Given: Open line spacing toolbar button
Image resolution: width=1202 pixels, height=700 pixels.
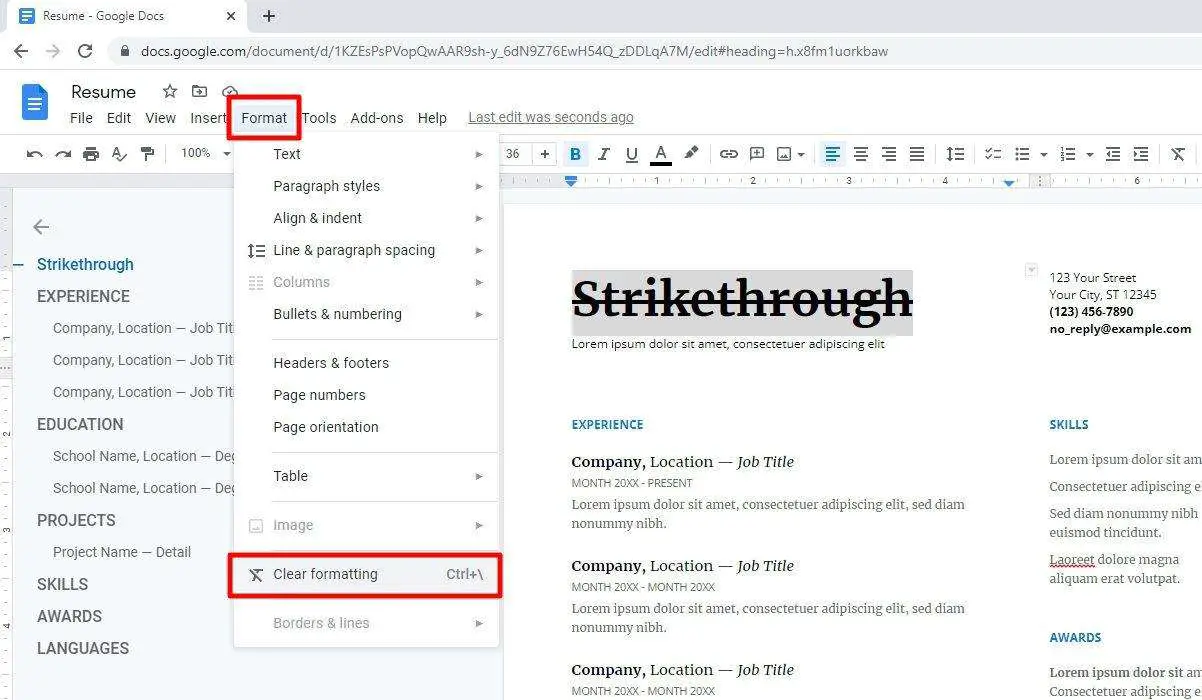Looking at the screenshot, I should 955,154.
